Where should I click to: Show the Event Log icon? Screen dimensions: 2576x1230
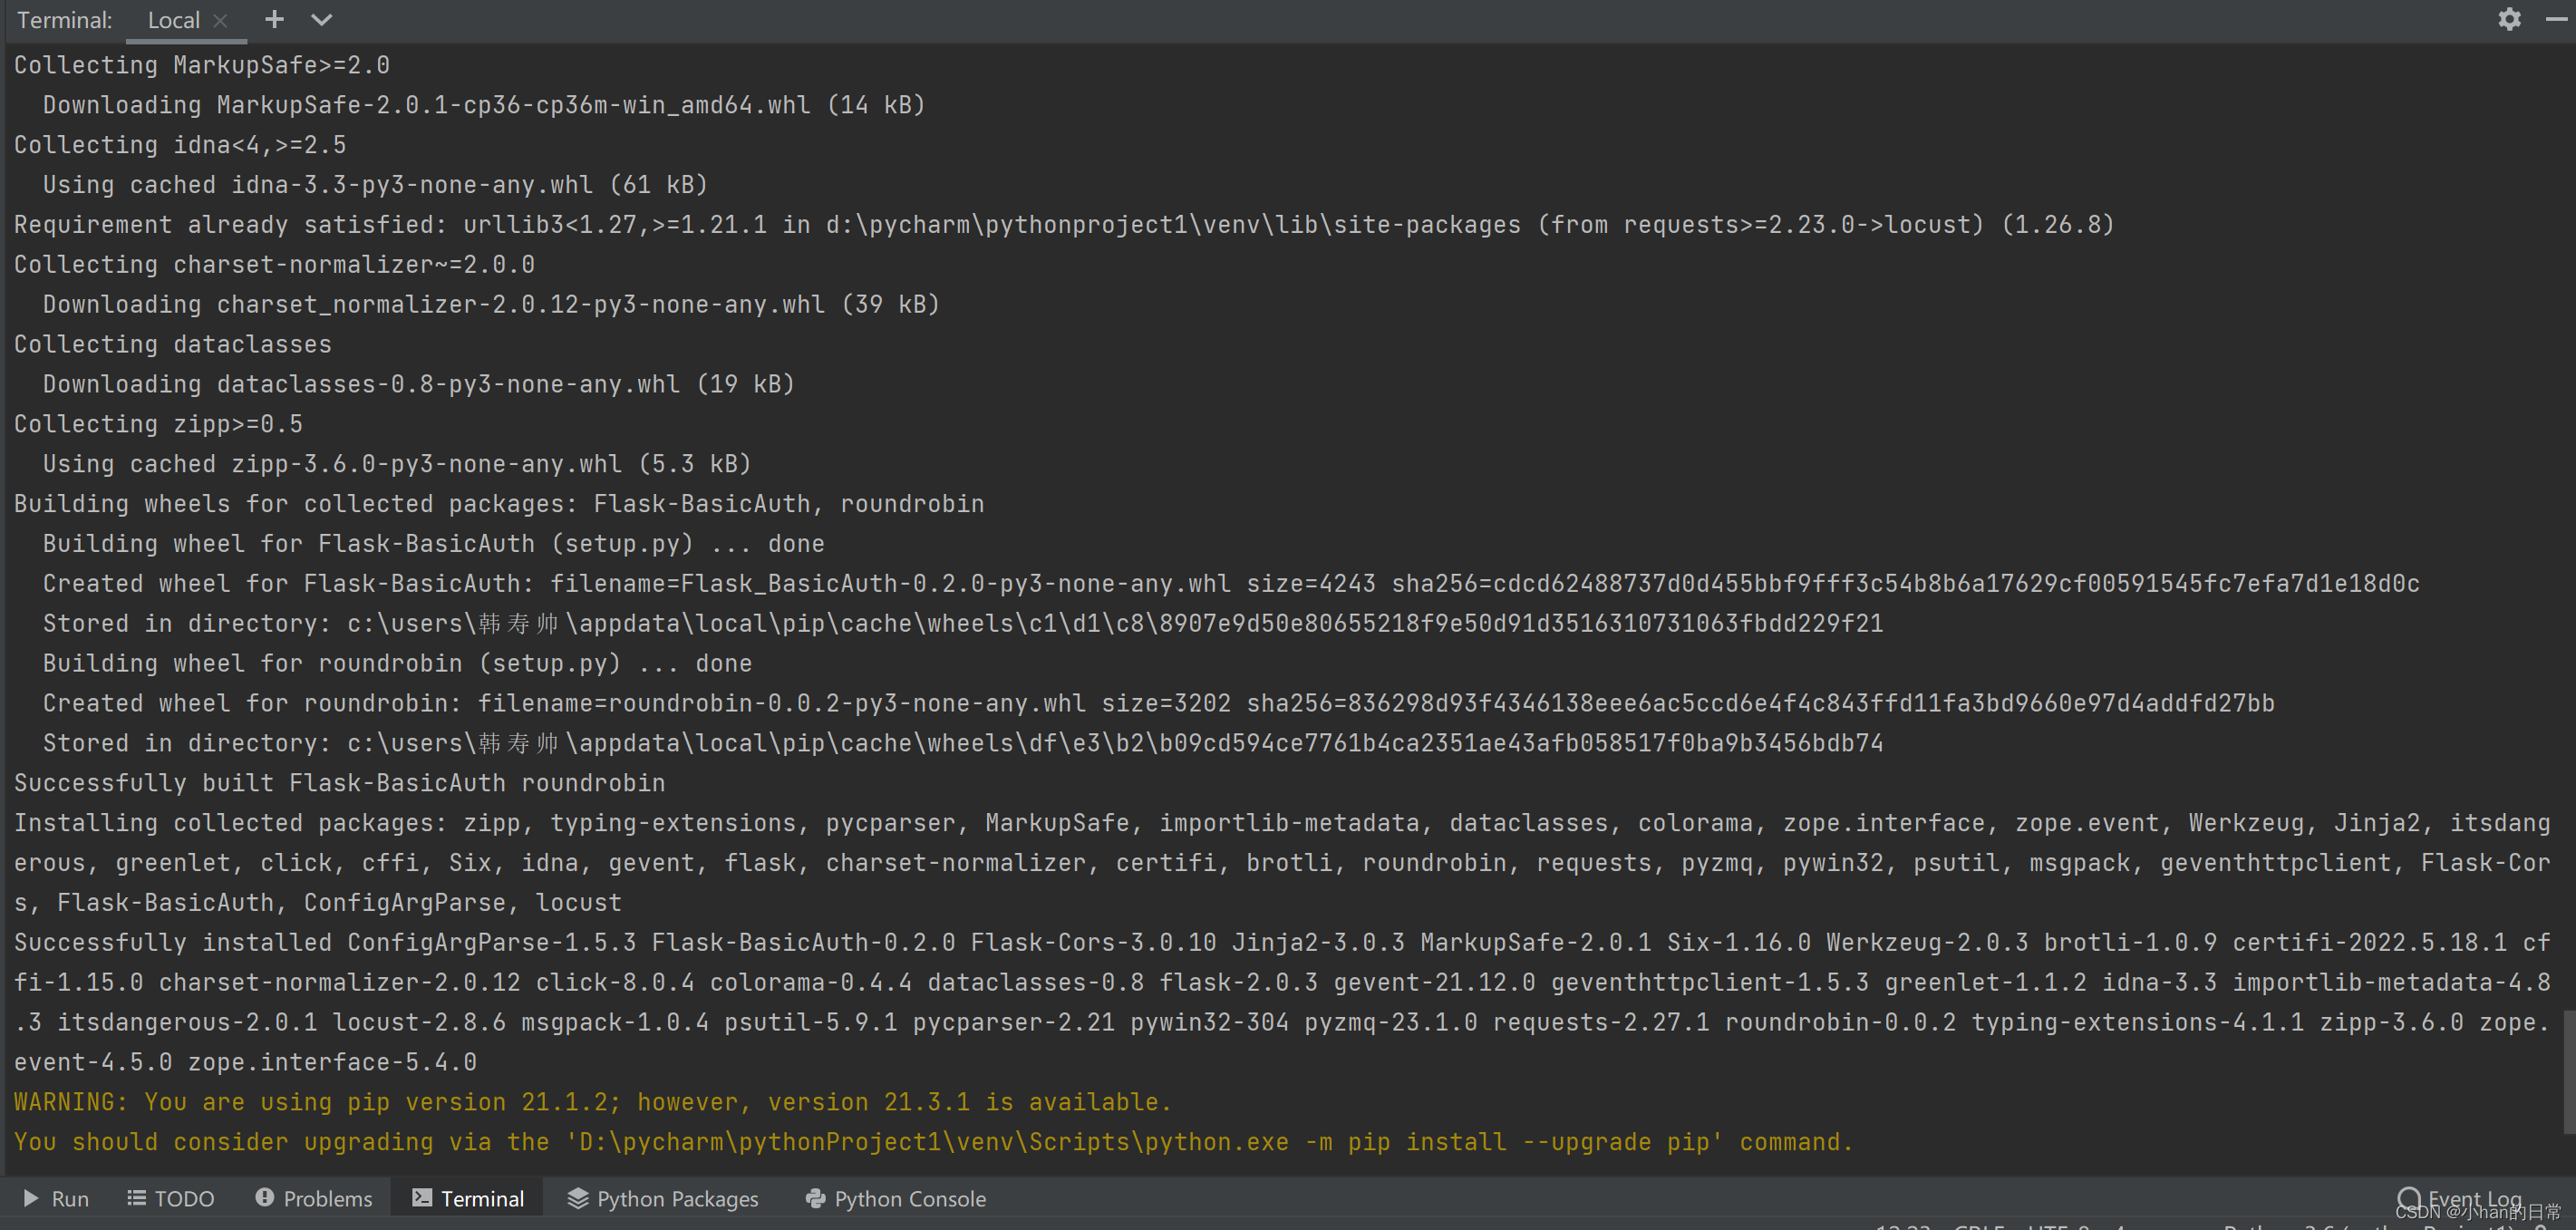2408,1198
